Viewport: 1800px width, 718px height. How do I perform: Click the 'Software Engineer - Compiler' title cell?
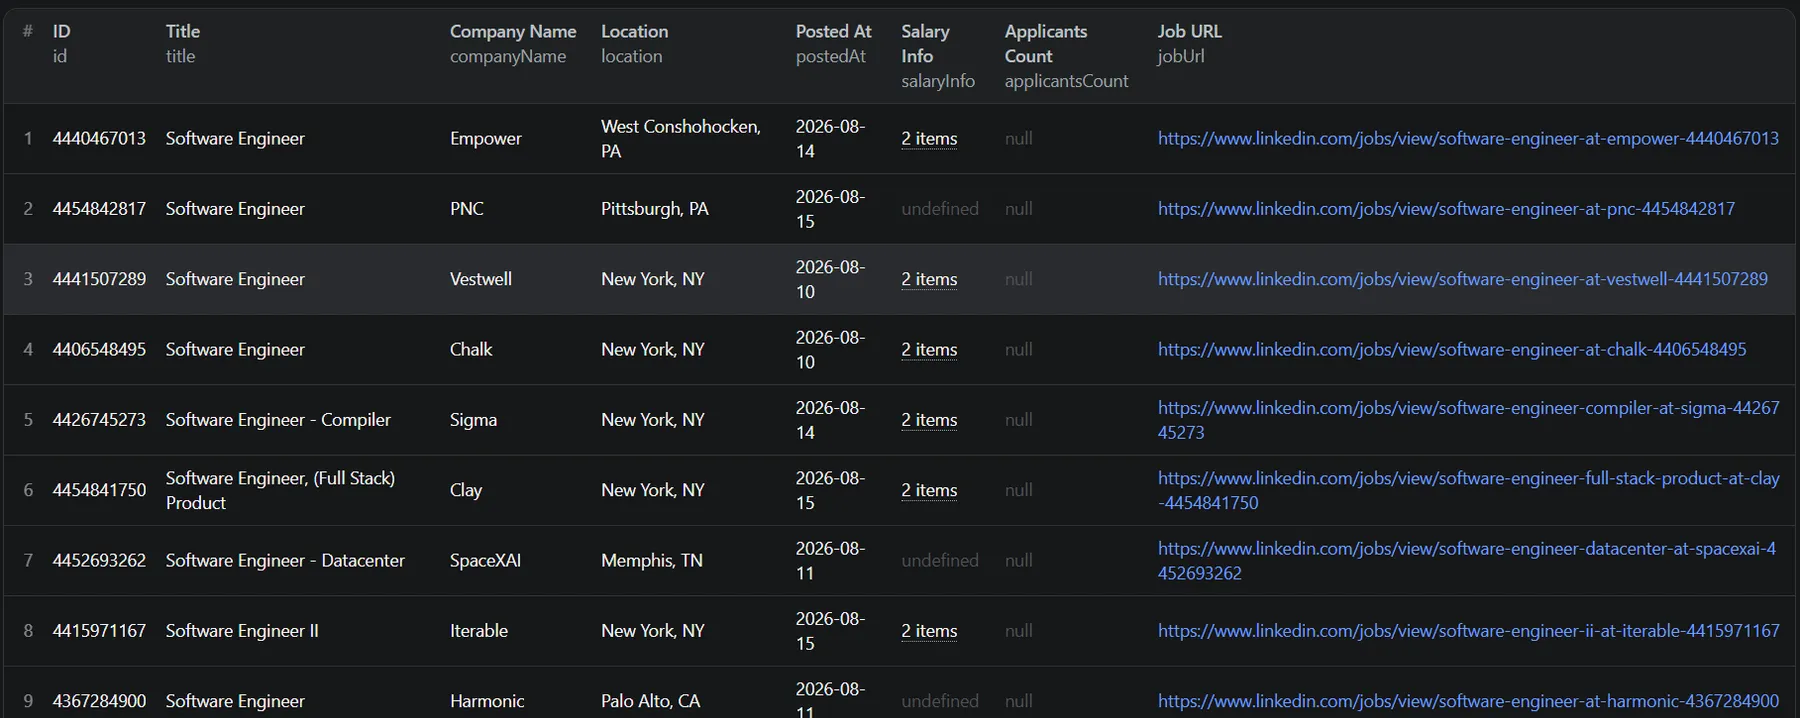(278, 420)
